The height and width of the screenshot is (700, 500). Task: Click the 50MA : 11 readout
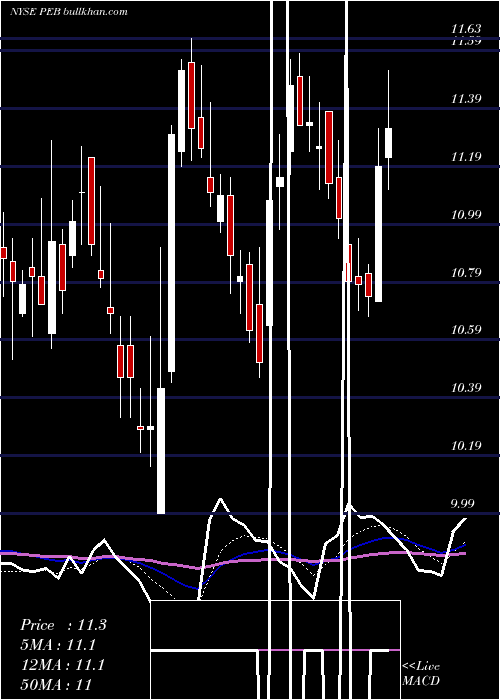click(x=56, y=684)
